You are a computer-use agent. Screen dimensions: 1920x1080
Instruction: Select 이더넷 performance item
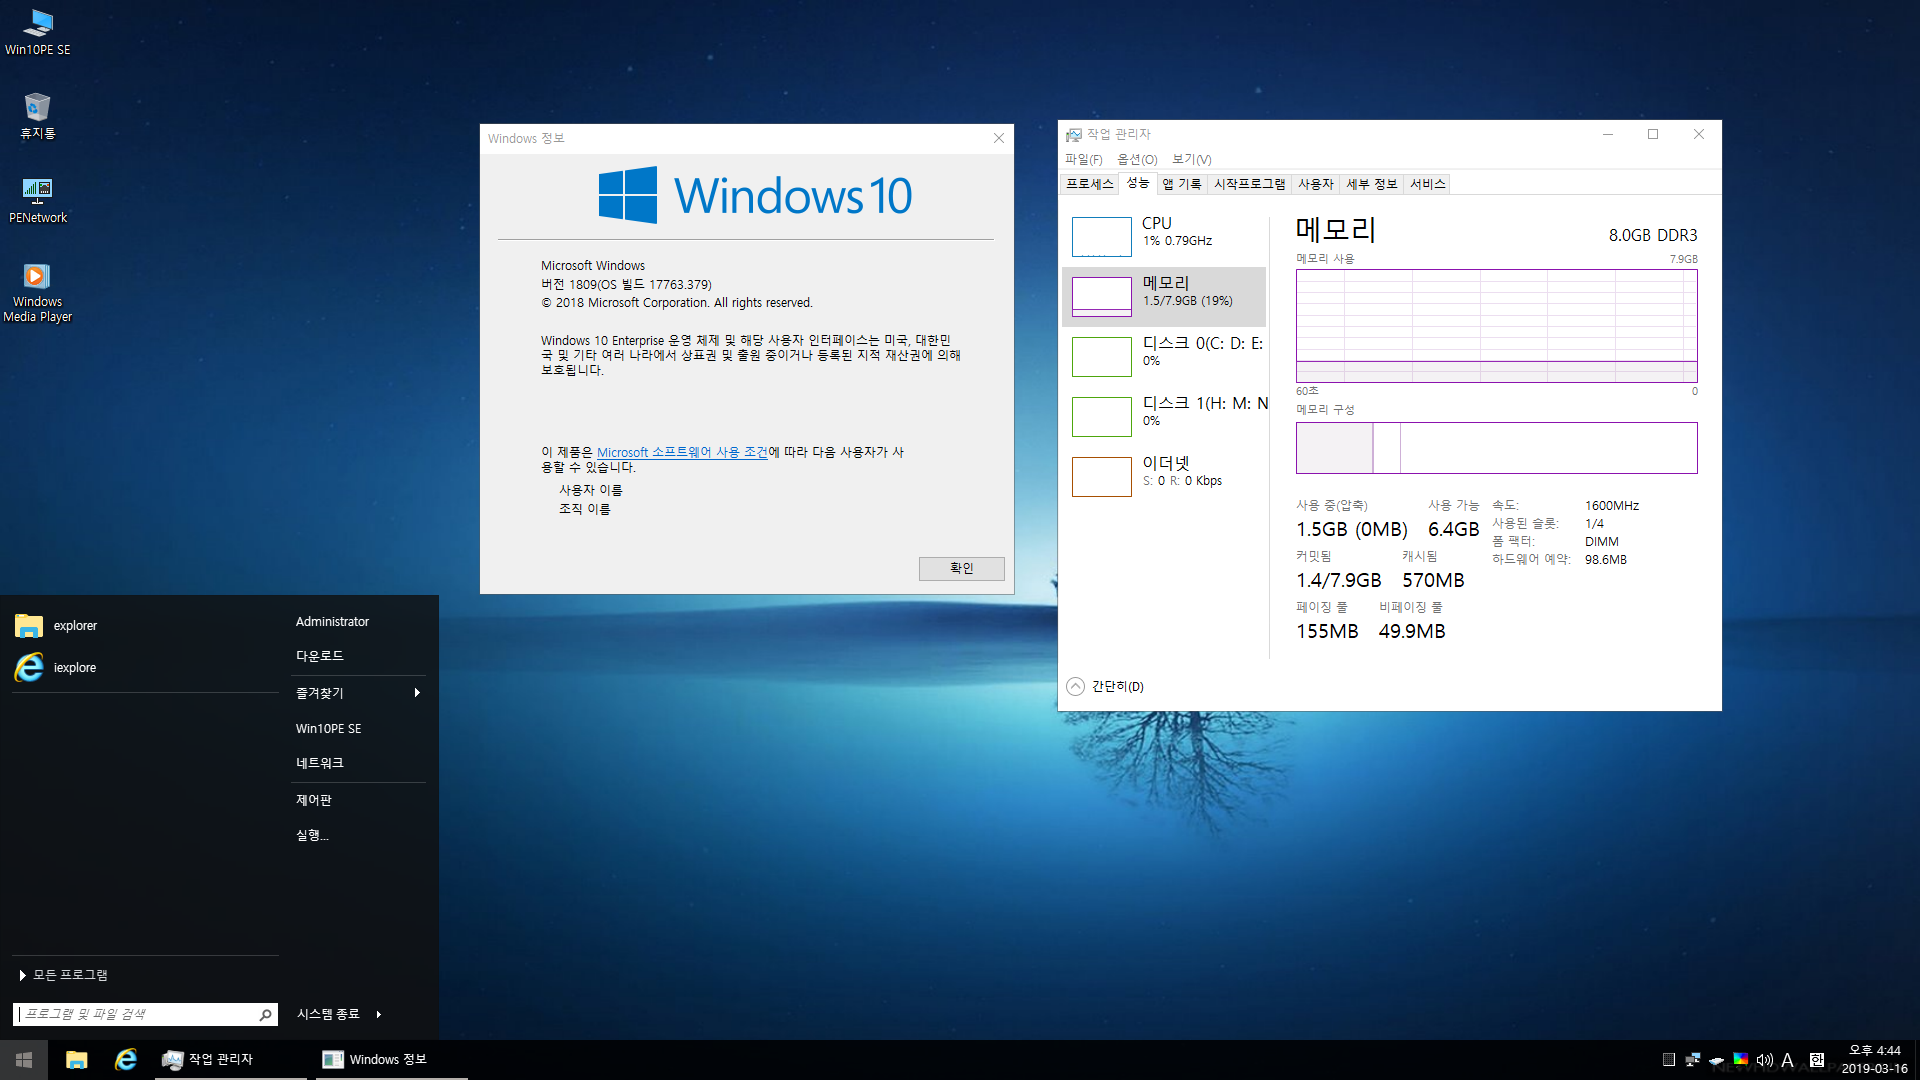tap(1164, 476)
